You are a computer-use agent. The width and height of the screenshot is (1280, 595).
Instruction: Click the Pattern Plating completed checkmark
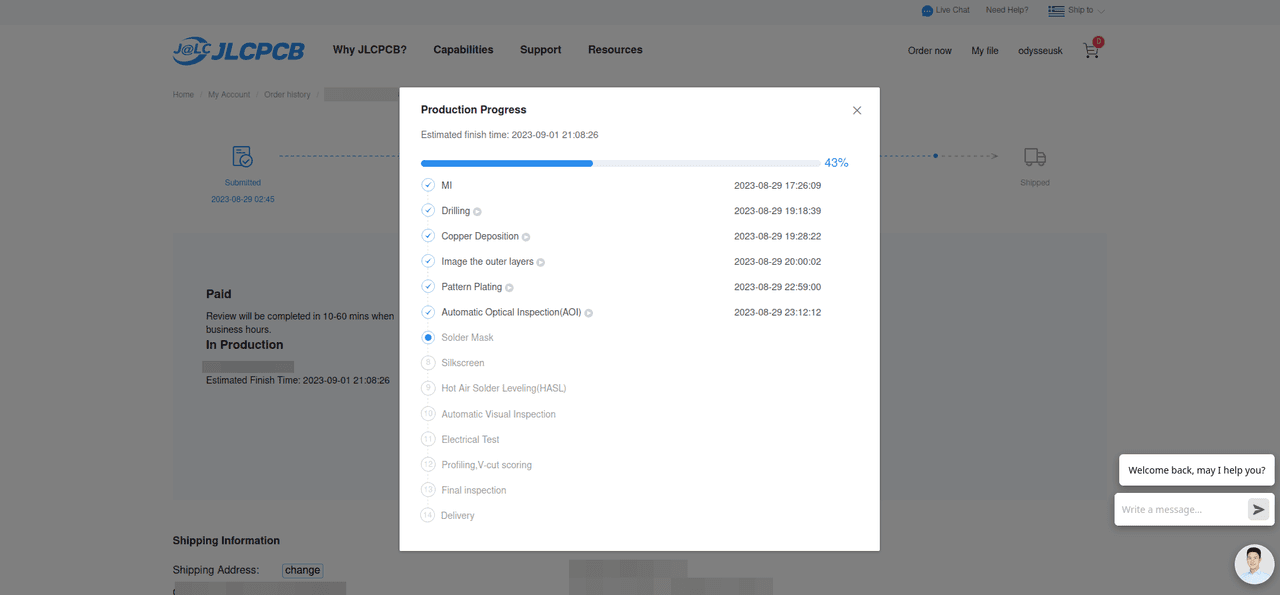click(428, 287)
